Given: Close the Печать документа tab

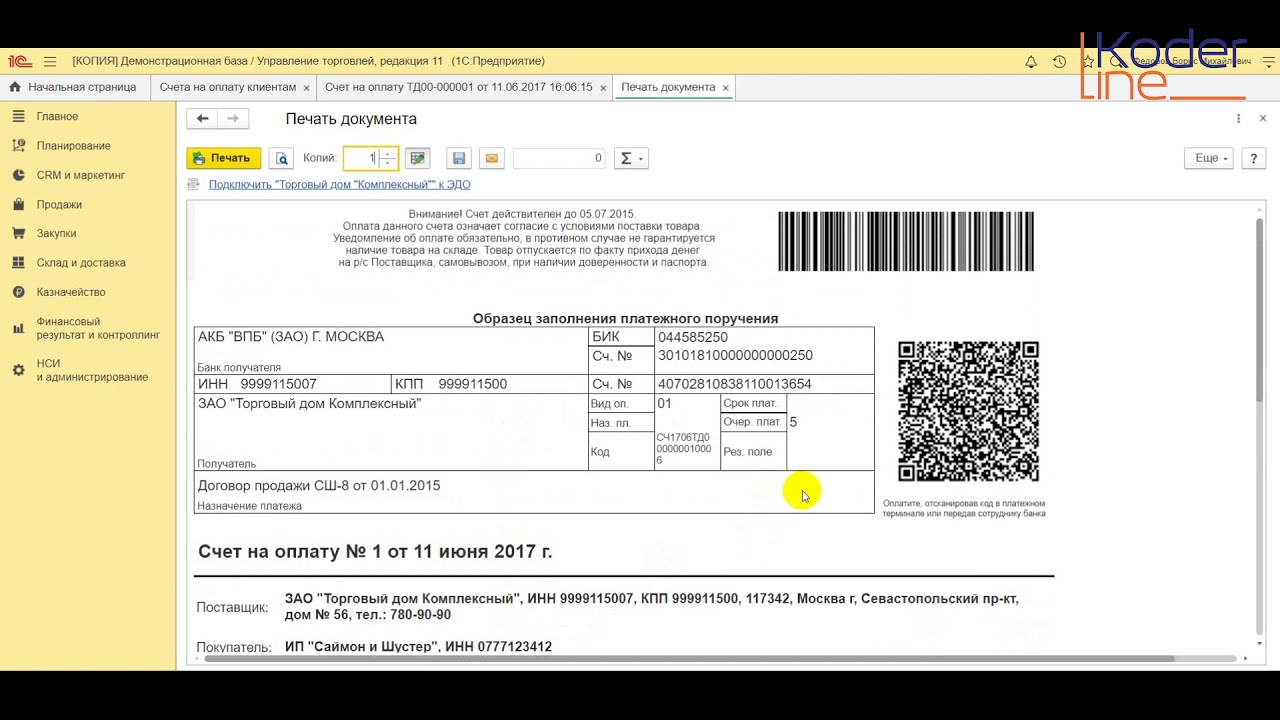Looking at the screenshot, I should (x=726, y=88).
